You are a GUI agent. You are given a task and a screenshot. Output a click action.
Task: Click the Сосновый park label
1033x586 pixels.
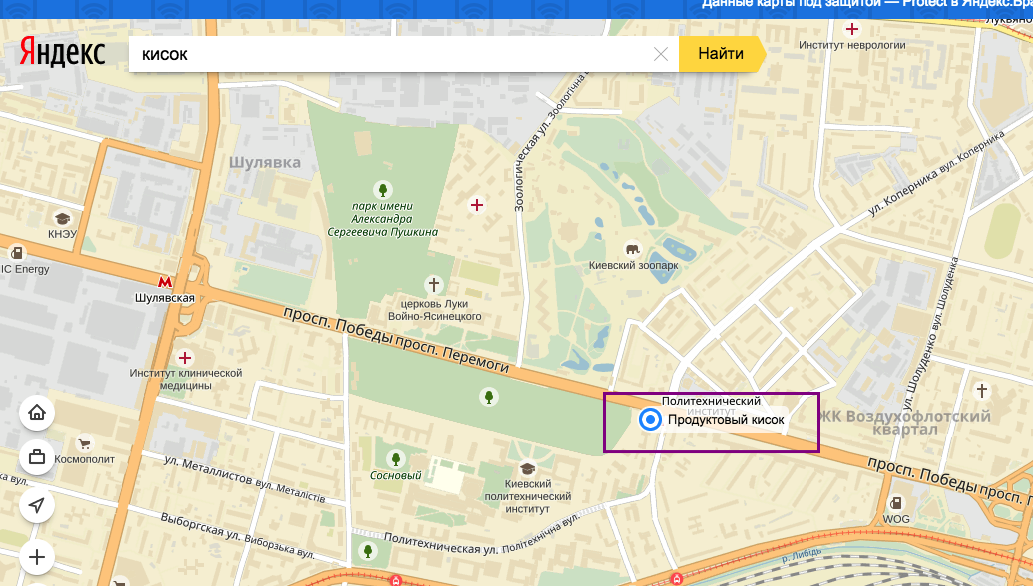pos(395,475)
